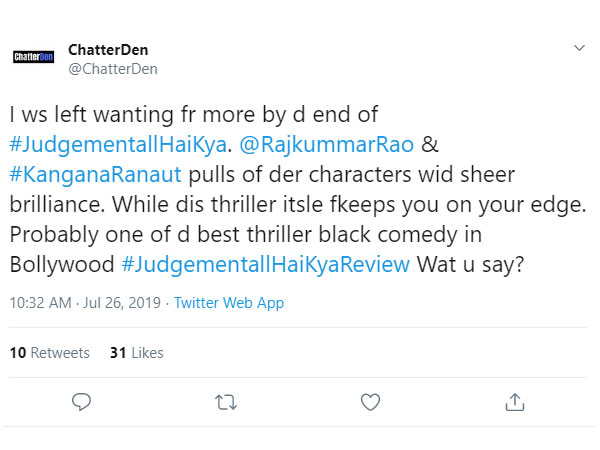View the 10 Retweets list
The width and height of the screenshot is (600, 450).
point(49,353)
